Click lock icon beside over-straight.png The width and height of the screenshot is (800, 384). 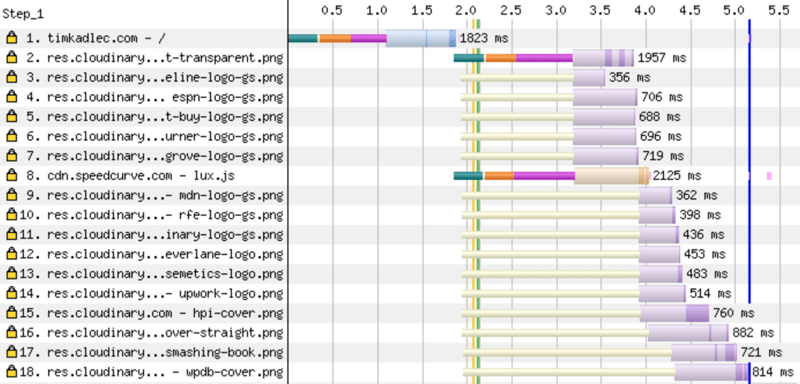(x=11, y=332)
